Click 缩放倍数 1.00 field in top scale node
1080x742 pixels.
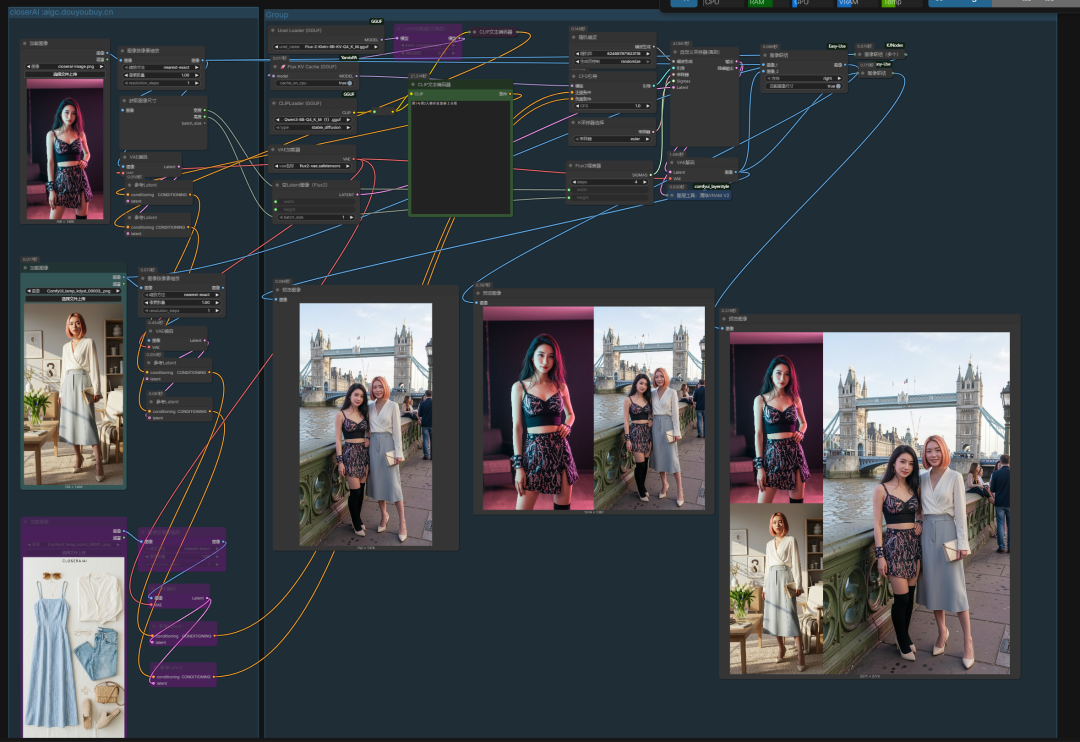pyautogui.click(x=161, y=75)
